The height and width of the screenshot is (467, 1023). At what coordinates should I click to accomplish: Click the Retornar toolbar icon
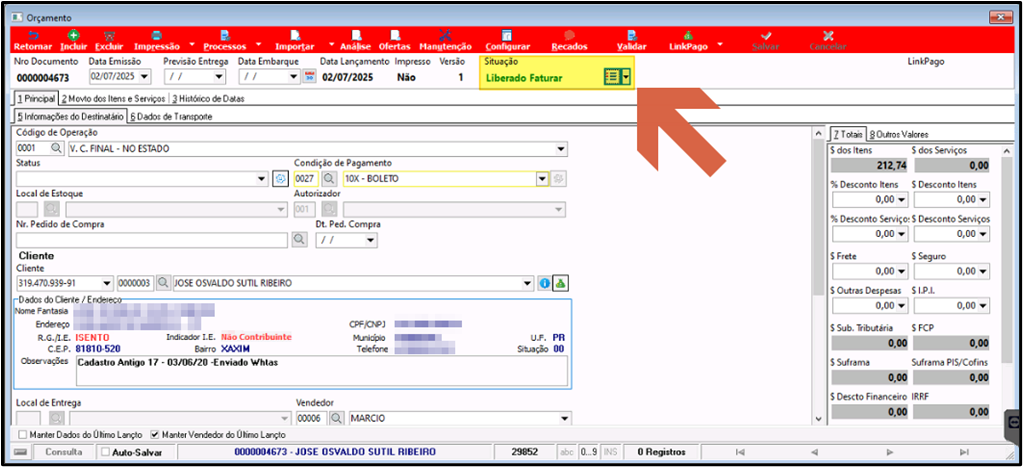33,35
